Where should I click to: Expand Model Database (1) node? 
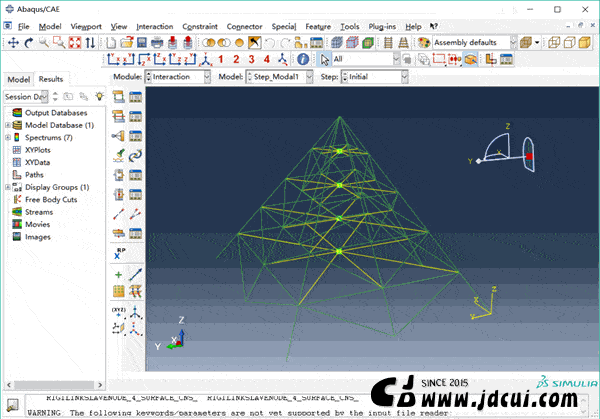point(8,125)
